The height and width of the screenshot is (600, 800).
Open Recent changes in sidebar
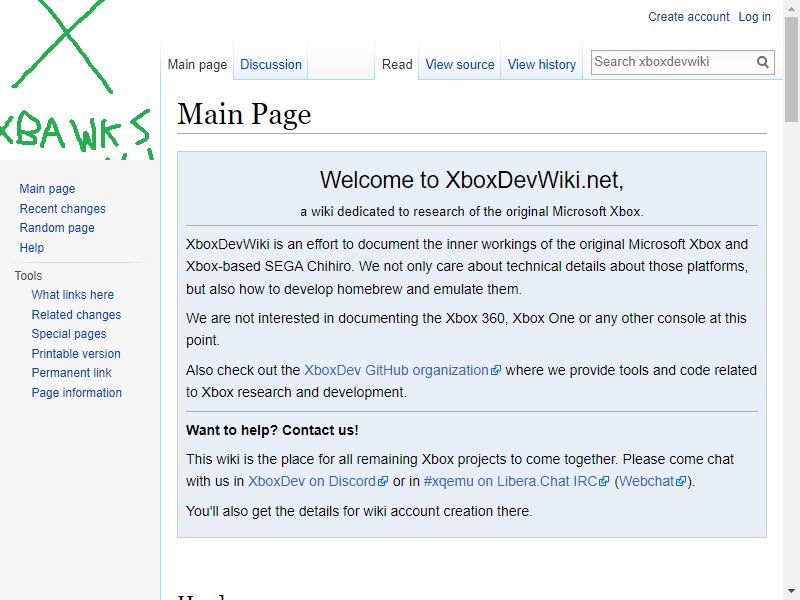pyautogui.click(x=62, y=209)
